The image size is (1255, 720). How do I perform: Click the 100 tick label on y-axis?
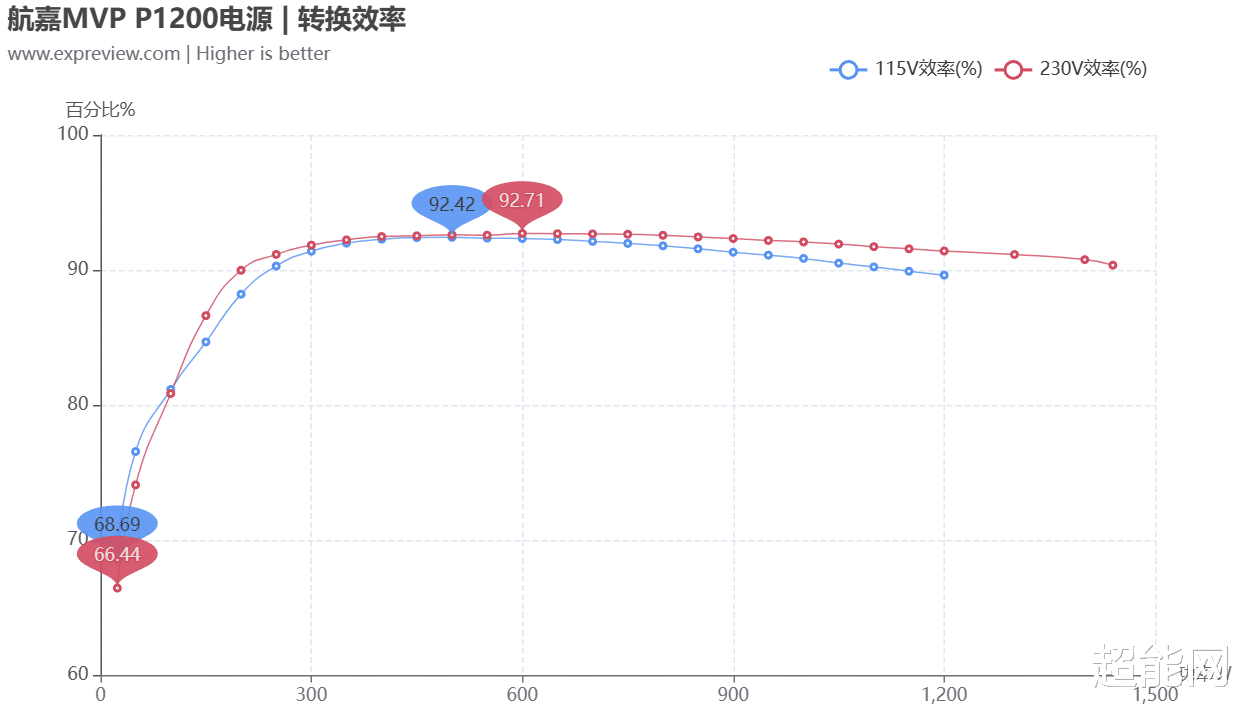(x=76, y=135)
